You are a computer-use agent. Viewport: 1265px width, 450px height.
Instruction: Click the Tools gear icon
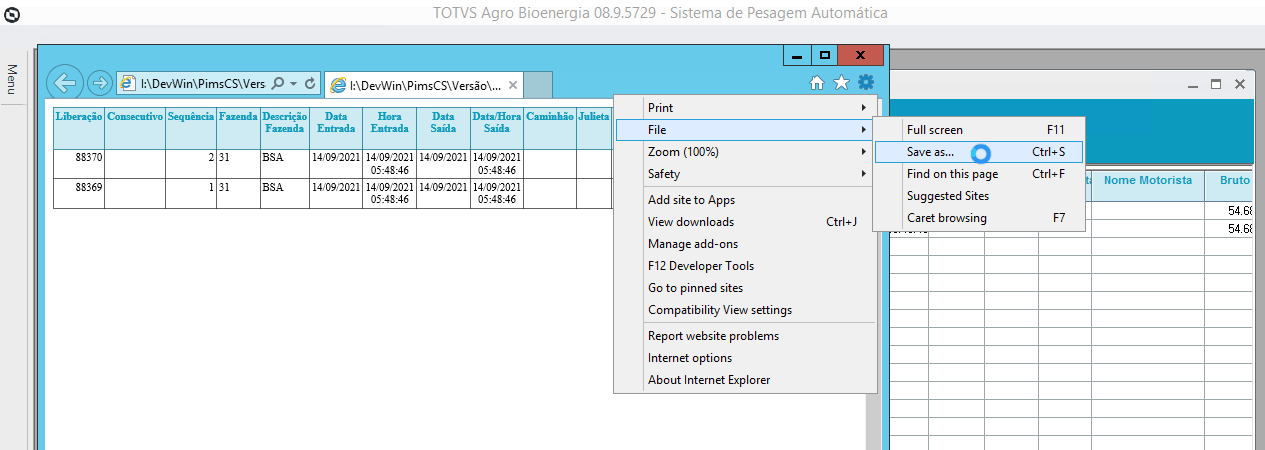pos(866,83)
